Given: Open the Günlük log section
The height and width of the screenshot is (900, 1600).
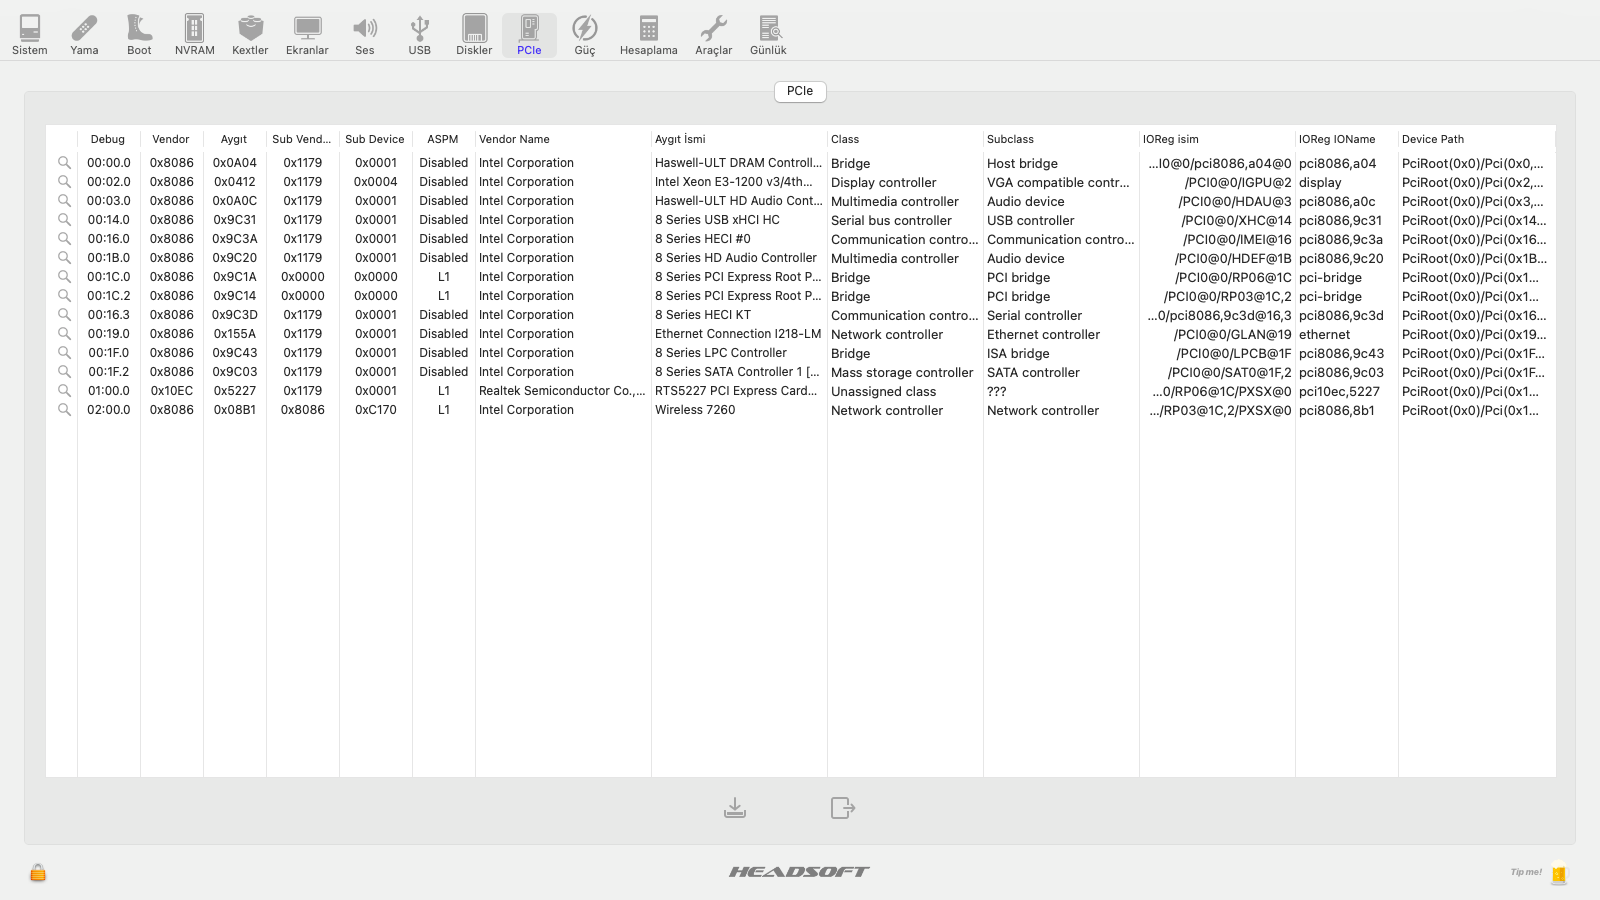Looking at the screenshot, I should point(768,35).
